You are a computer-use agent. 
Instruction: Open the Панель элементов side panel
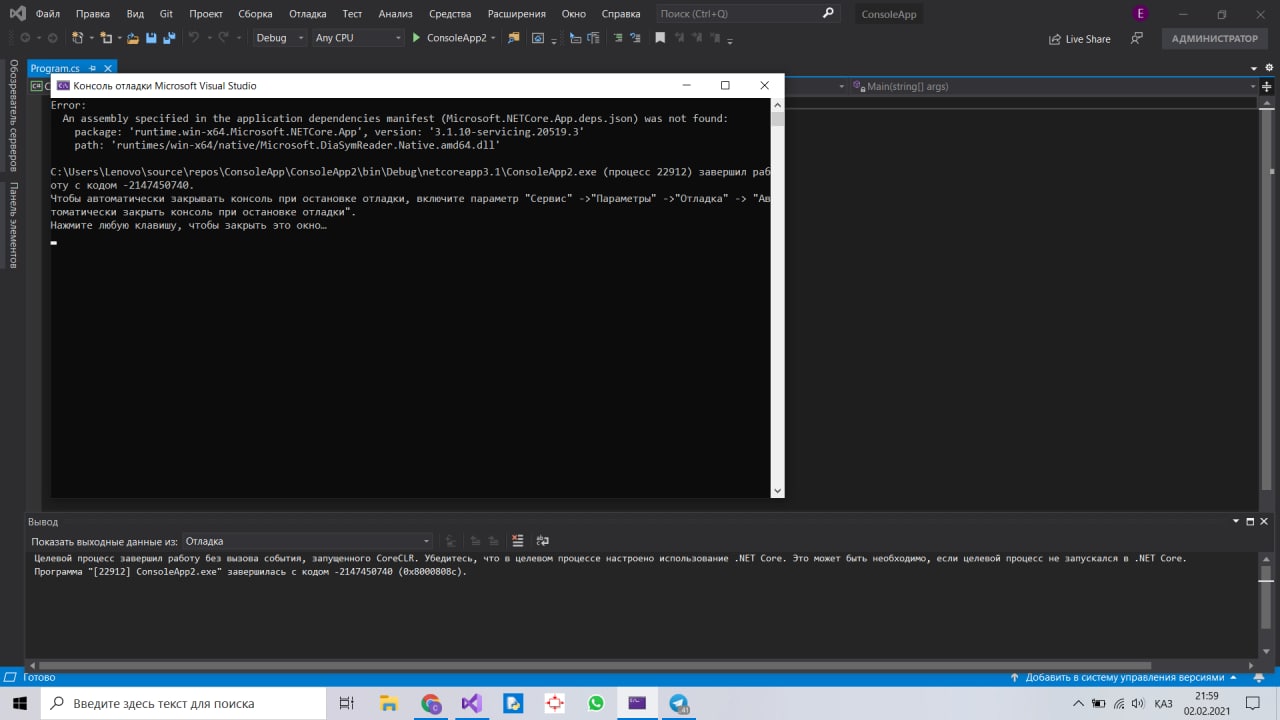(x=14, y=225)
